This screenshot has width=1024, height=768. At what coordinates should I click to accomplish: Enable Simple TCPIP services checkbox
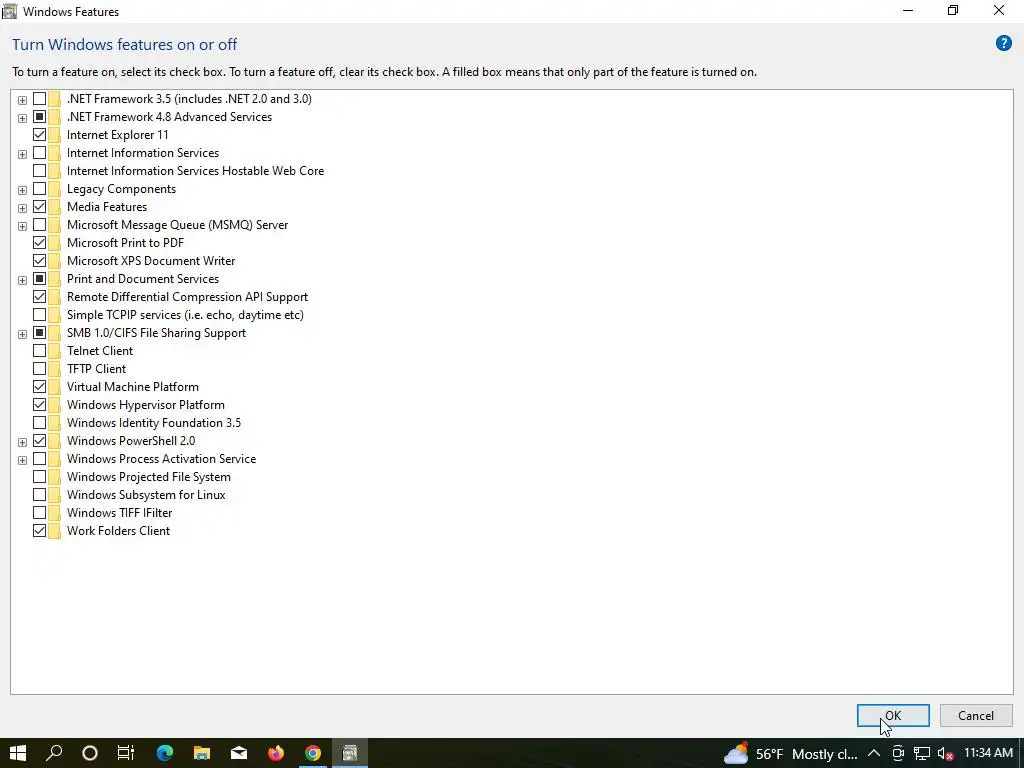[x=39, y=315]
